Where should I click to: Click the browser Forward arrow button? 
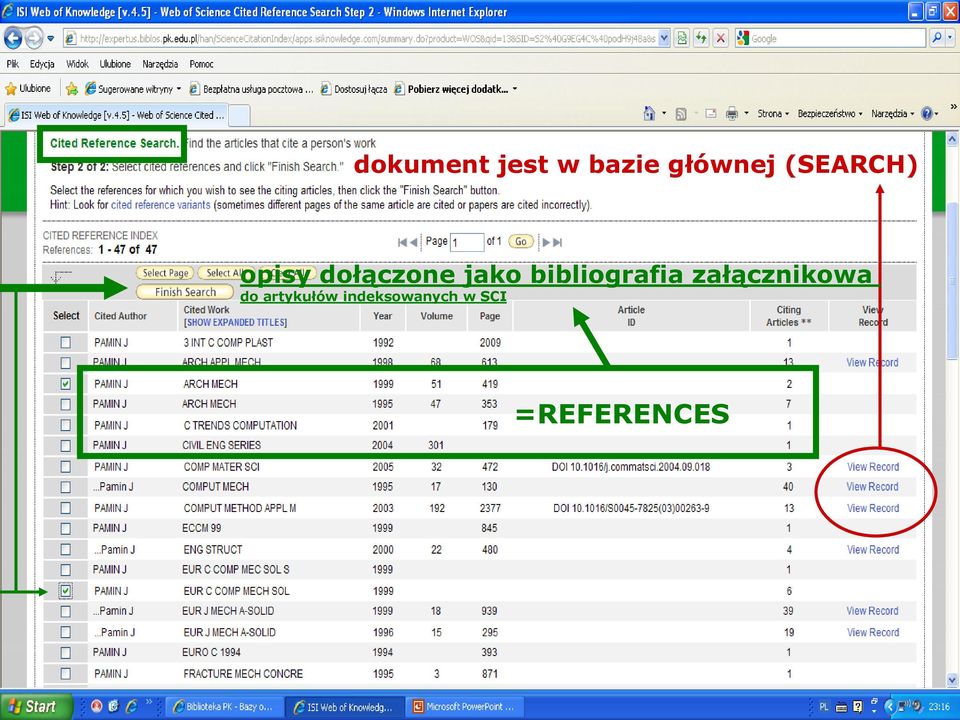coord(34,38)
